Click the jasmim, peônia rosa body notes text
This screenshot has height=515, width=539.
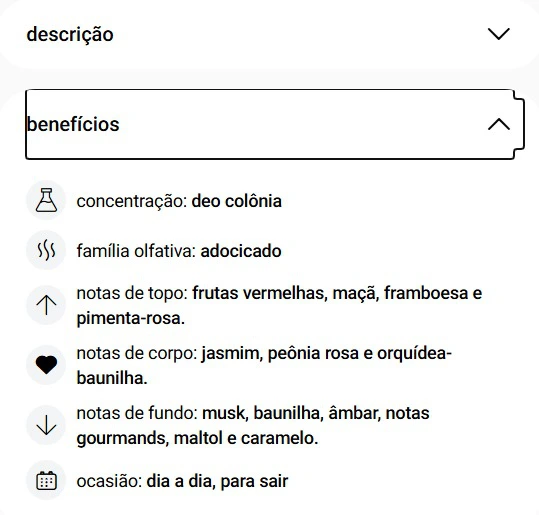[280, 353]
